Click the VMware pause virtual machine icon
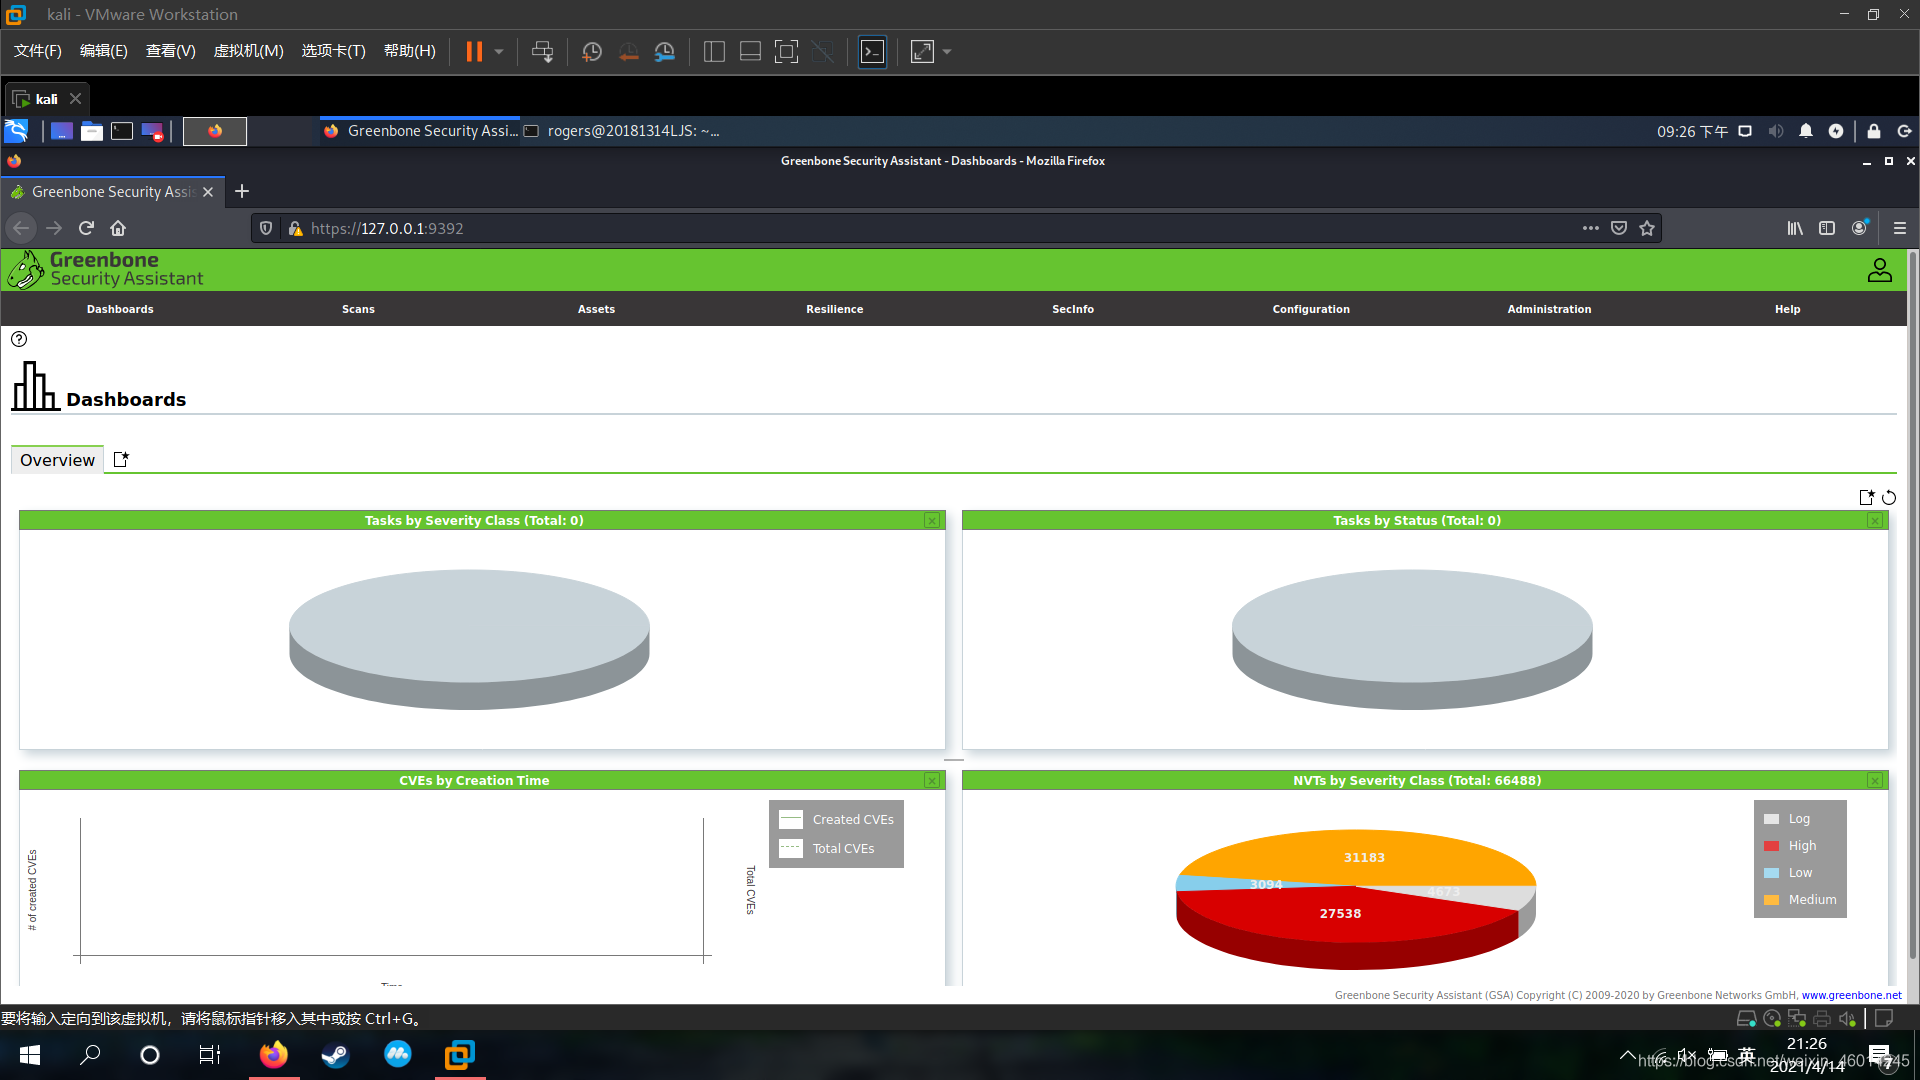Viewport: 1920px width, 1080px height. click(474, 51)
